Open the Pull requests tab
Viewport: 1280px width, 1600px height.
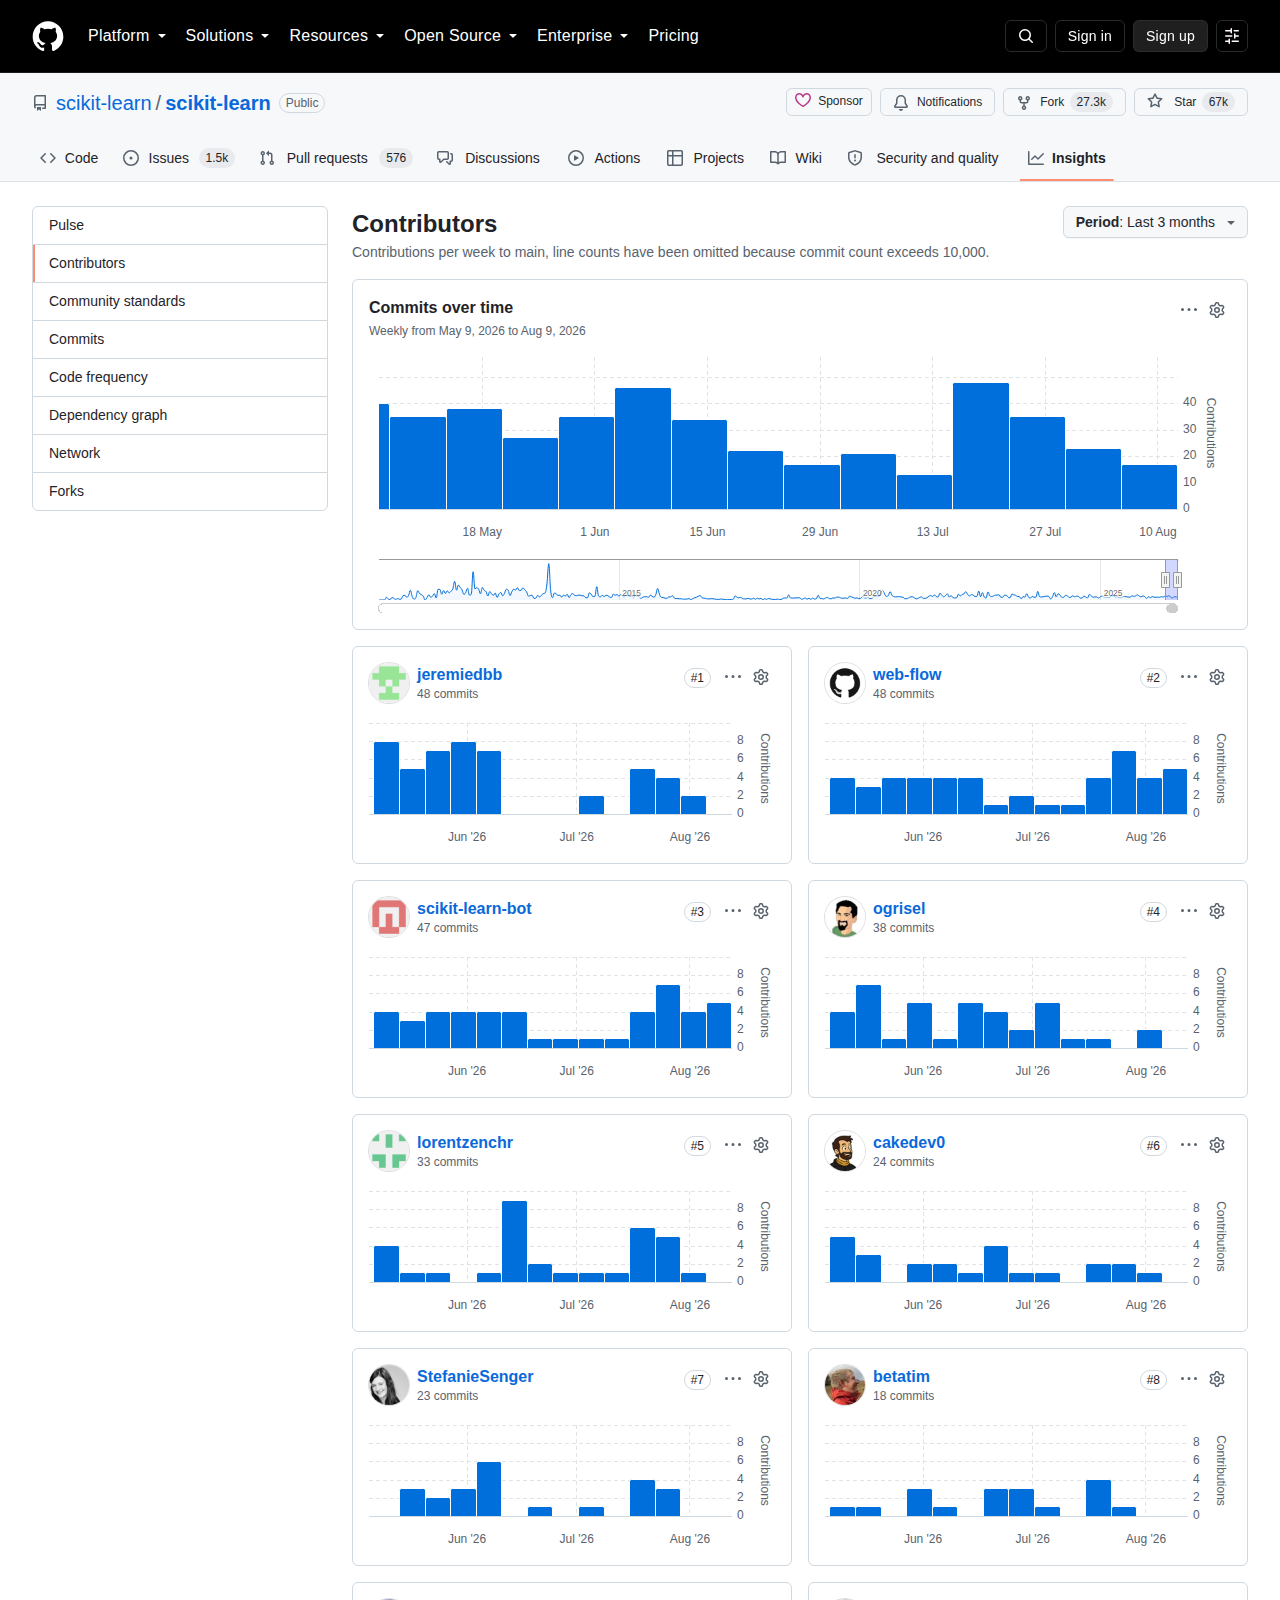tap(334, 158)
